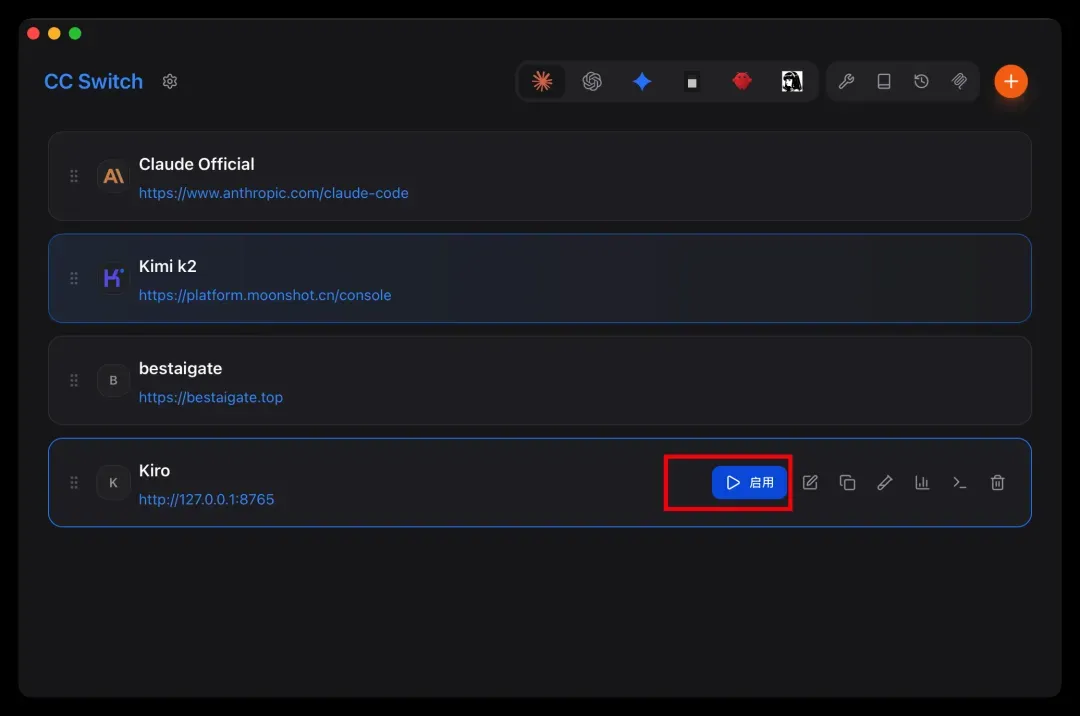Duplicate the Kiro provider
Screen dimensions: 1080x716
tap(847, 483)
